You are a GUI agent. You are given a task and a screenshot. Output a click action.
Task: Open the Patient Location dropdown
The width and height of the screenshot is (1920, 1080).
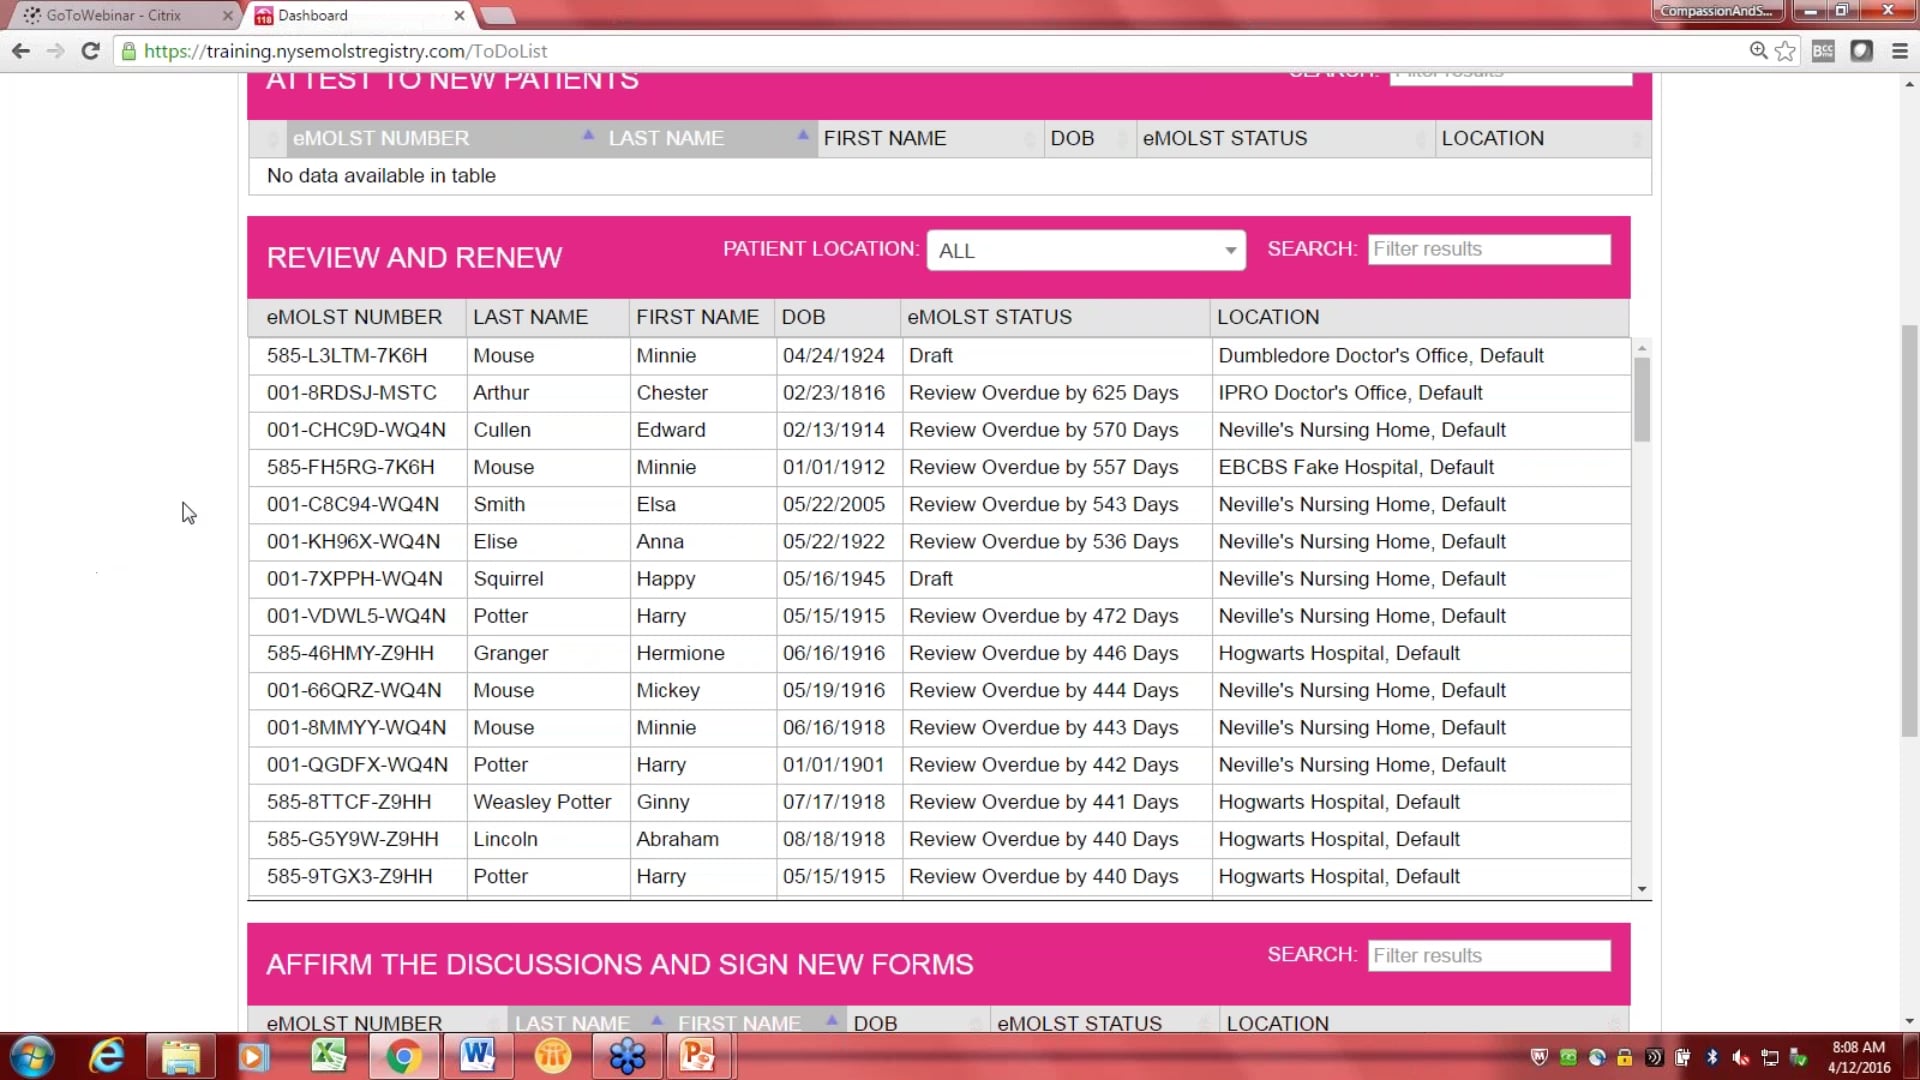pyautogui.click(x=1085, y=251)
